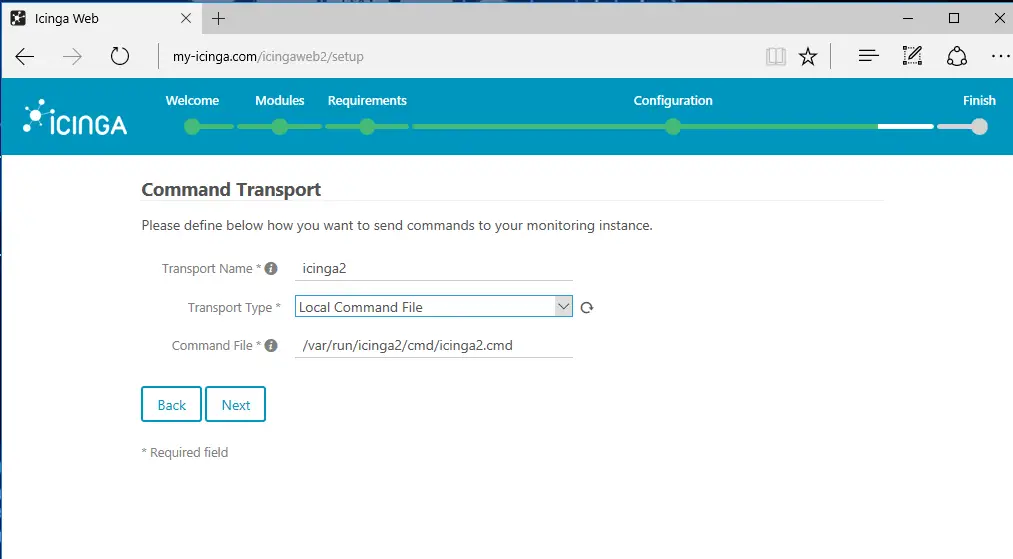Click the Required field note
Screen dimensions: 1013x559
click(x=185, y=452)
